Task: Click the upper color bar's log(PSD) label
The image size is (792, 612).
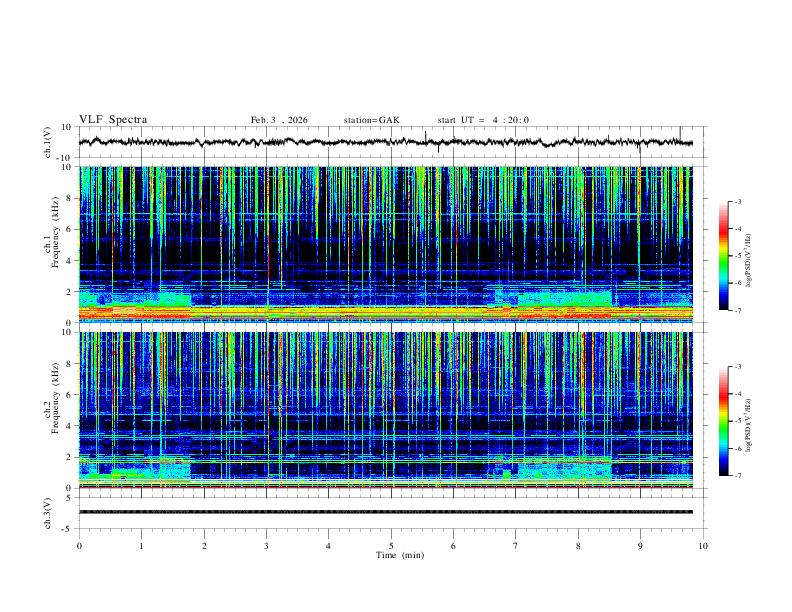Action: point(749,260)
